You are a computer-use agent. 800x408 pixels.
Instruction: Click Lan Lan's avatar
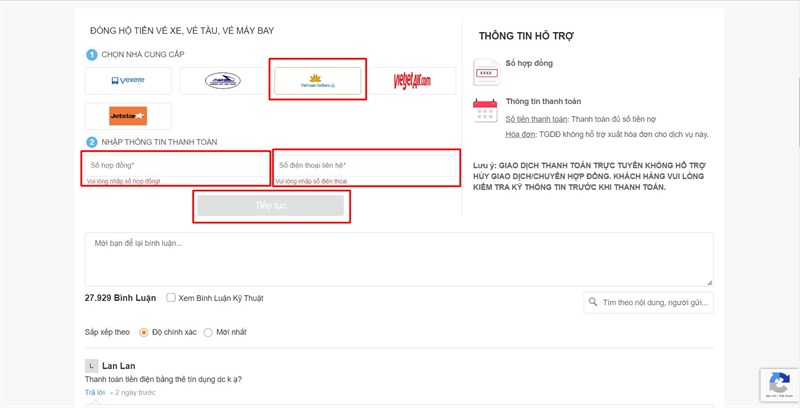(x=91, y=366)
